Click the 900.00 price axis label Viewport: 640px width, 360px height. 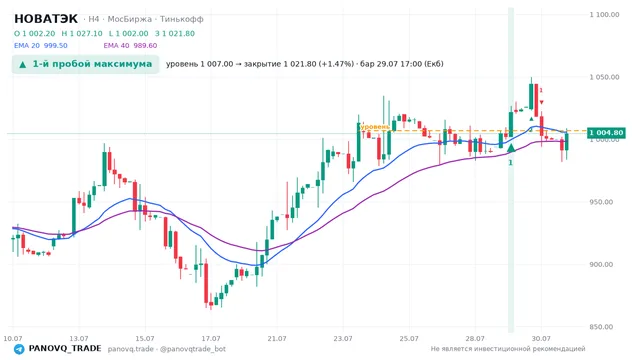[x=601, y=264]
